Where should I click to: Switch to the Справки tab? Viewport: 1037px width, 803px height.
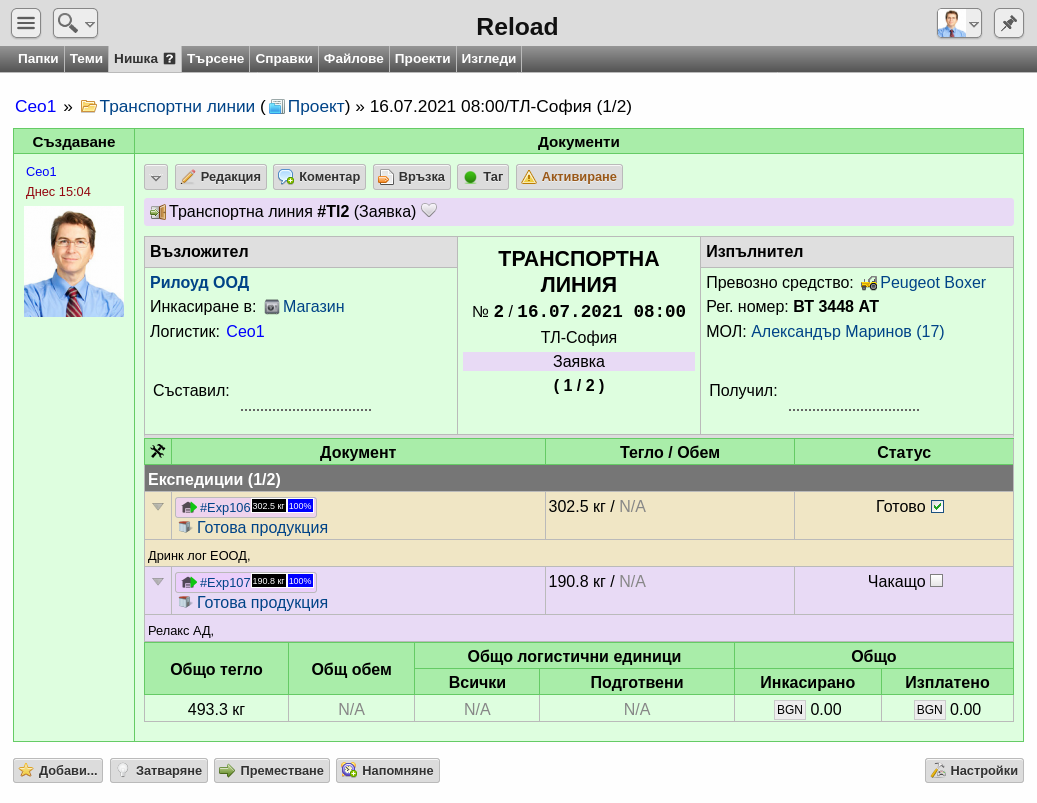point(284,59)
